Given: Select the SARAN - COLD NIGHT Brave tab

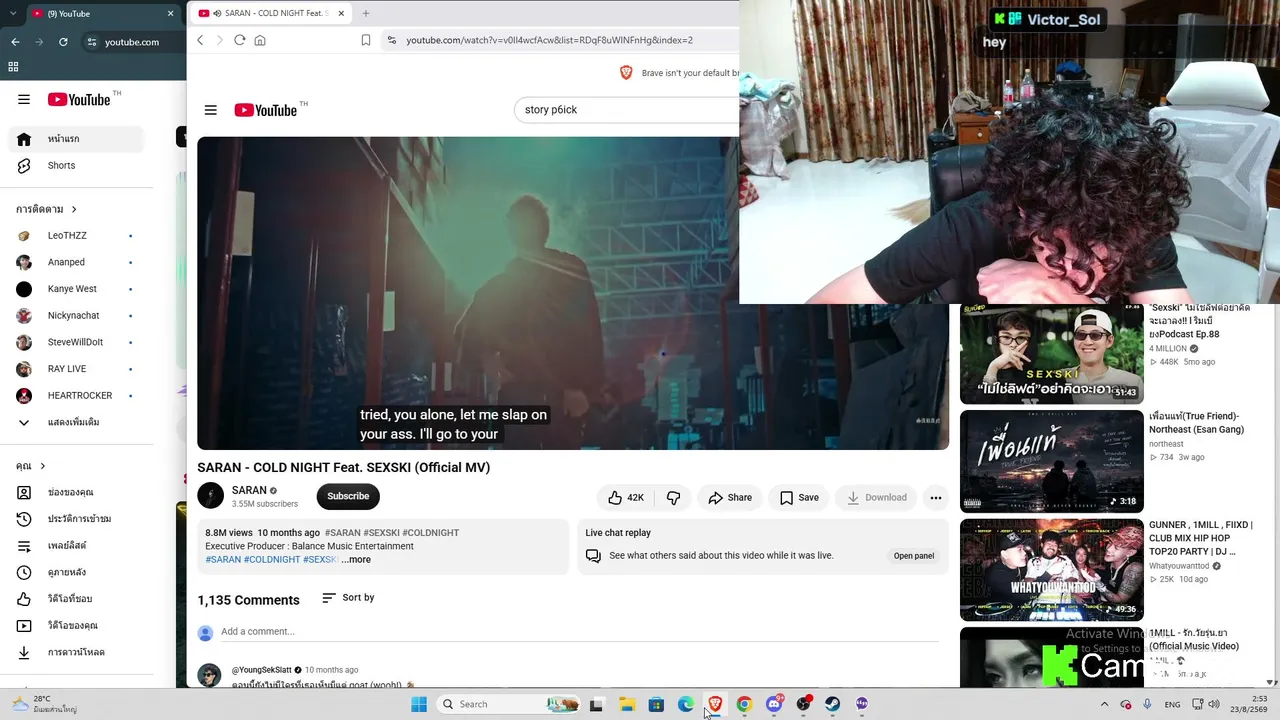Looking at the screenshot, I should point(270,13).
